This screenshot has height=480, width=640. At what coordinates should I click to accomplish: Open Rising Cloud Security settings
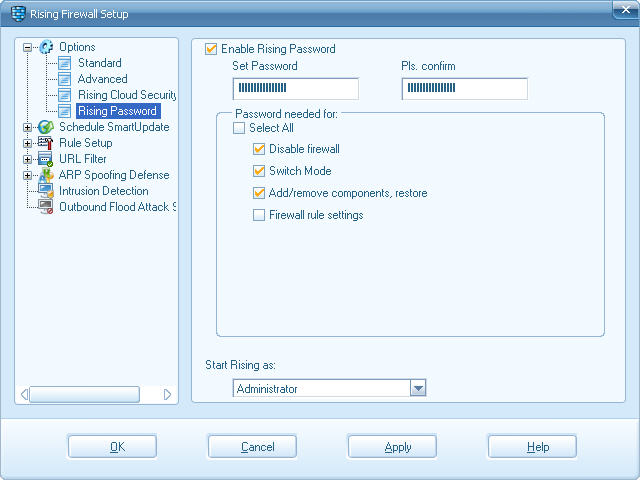[127, 95]
